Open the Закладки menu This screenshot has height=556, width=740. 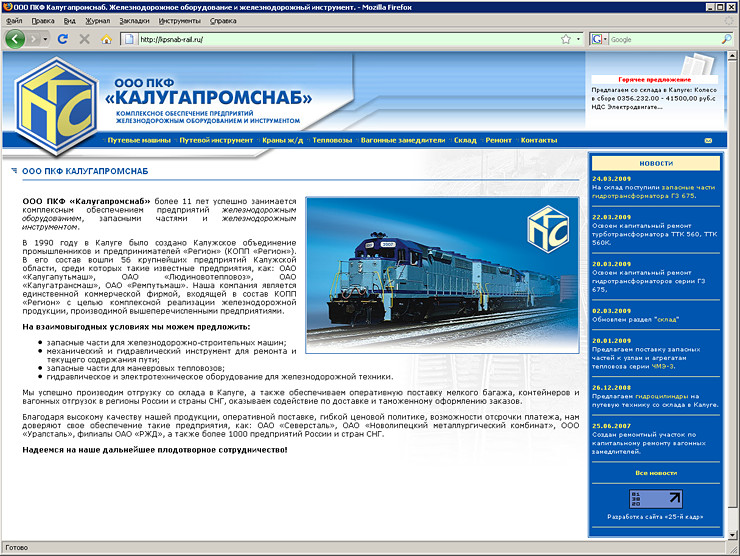coord(134,21)
